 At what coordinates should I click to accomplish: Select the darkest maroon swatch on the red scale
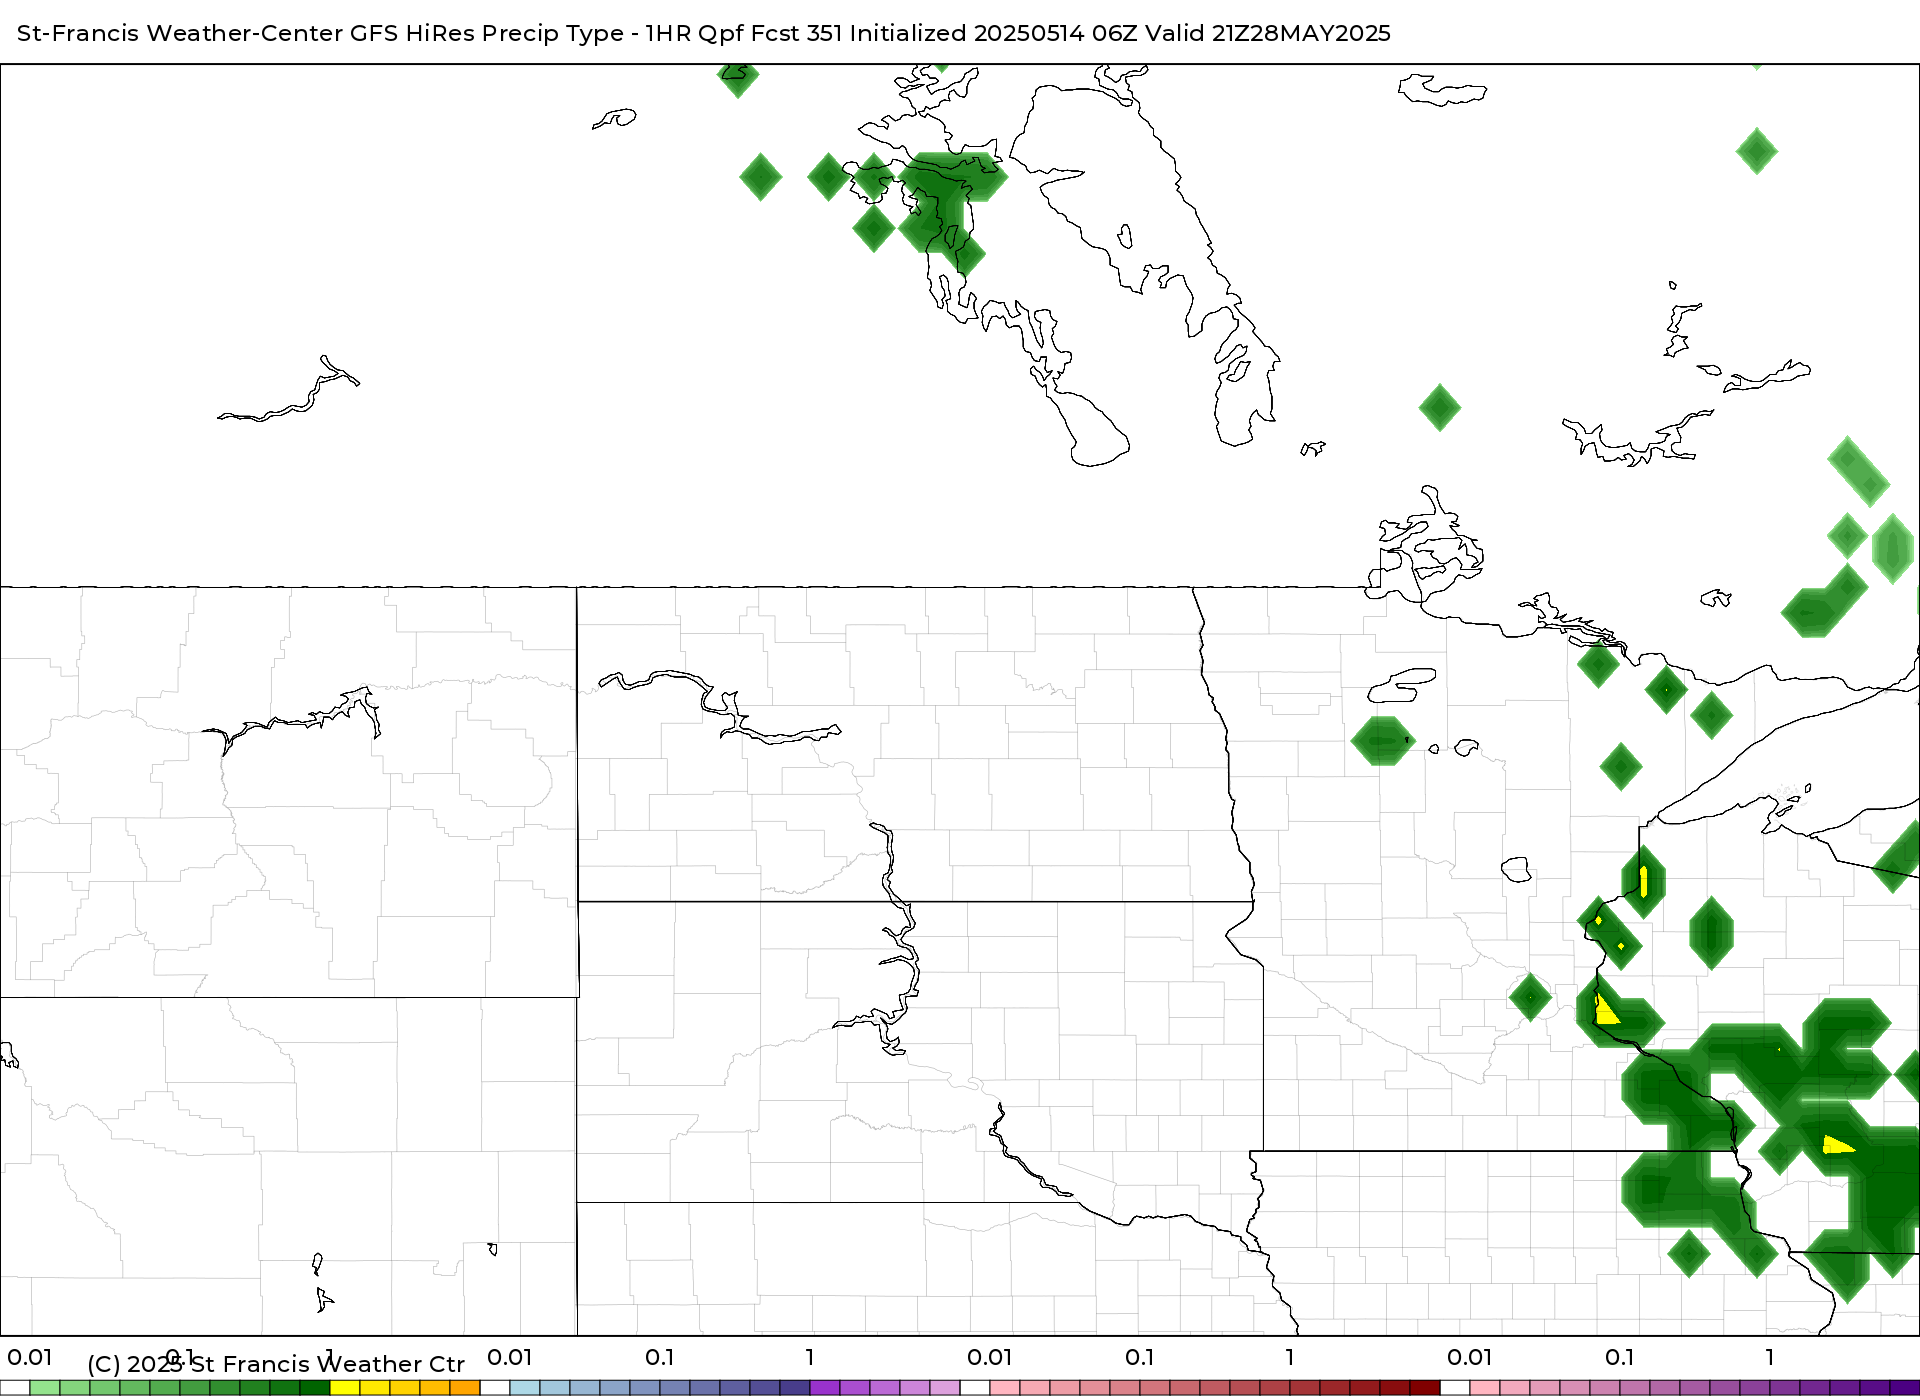1425,1388
